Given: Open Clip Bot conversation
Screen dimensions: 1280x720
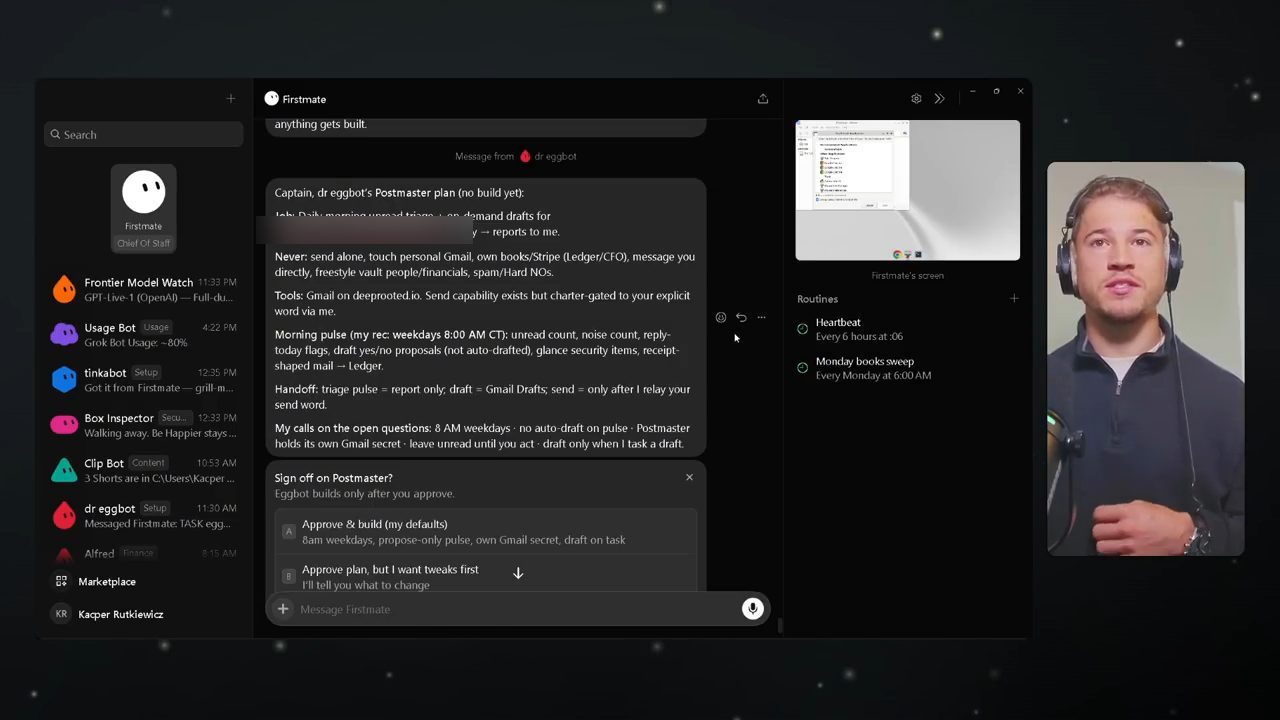Looking at the screenshot, I should point(145,471).
